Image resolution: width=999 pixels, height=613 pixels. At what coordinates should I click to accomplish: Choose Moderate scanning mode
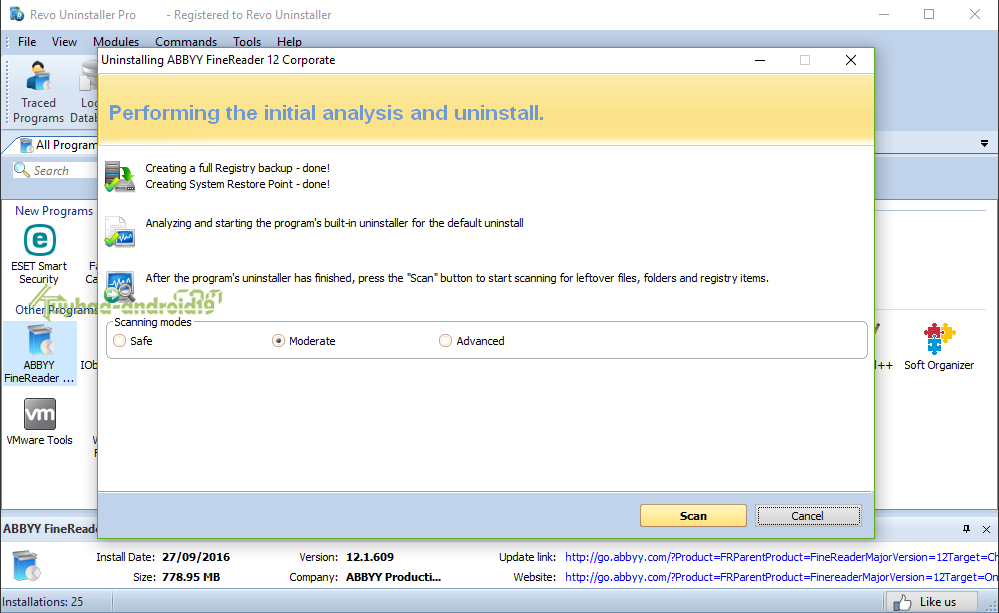click(x=278, y=341)
